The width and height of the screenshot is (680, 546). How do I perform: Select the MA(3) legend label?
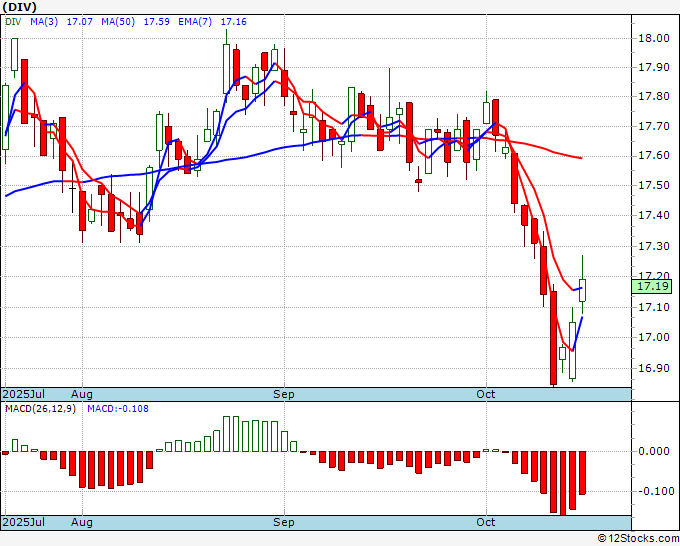point(44,21)
